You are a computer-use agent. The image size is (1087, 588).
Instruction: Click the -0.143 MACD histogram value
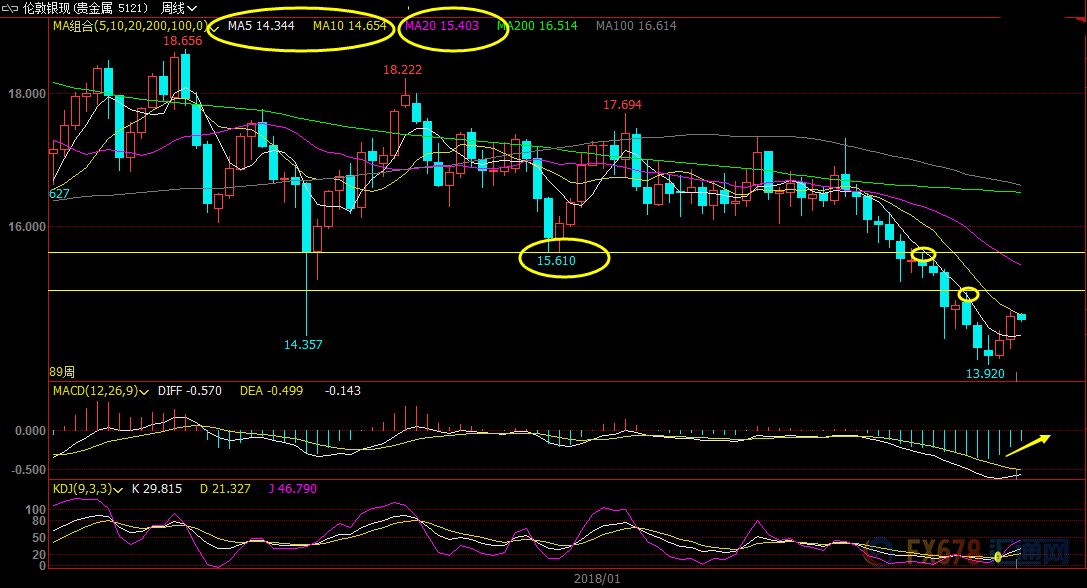(343, 391)
